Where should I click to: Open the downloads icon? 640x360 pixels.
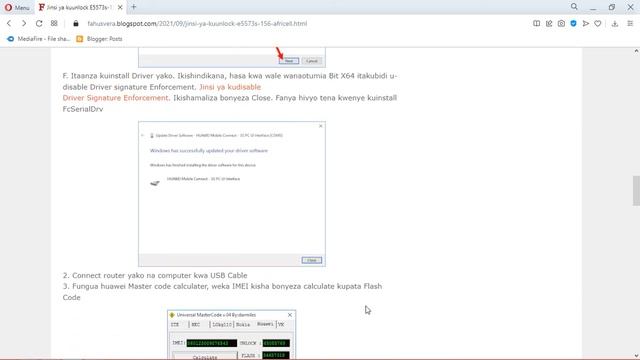tap(615, 24)
